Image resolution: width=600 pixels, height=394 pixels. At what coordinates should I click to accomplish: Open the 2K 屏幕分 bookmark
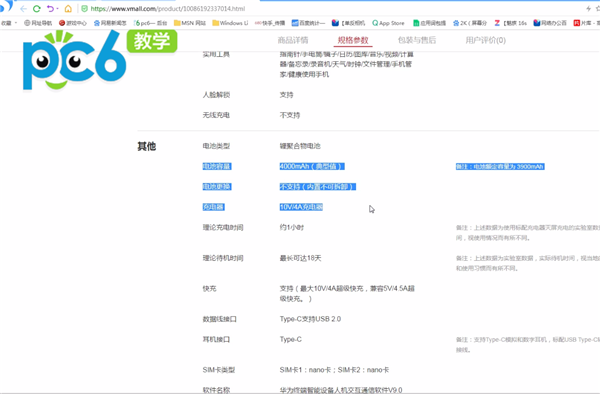pos(470,23)
